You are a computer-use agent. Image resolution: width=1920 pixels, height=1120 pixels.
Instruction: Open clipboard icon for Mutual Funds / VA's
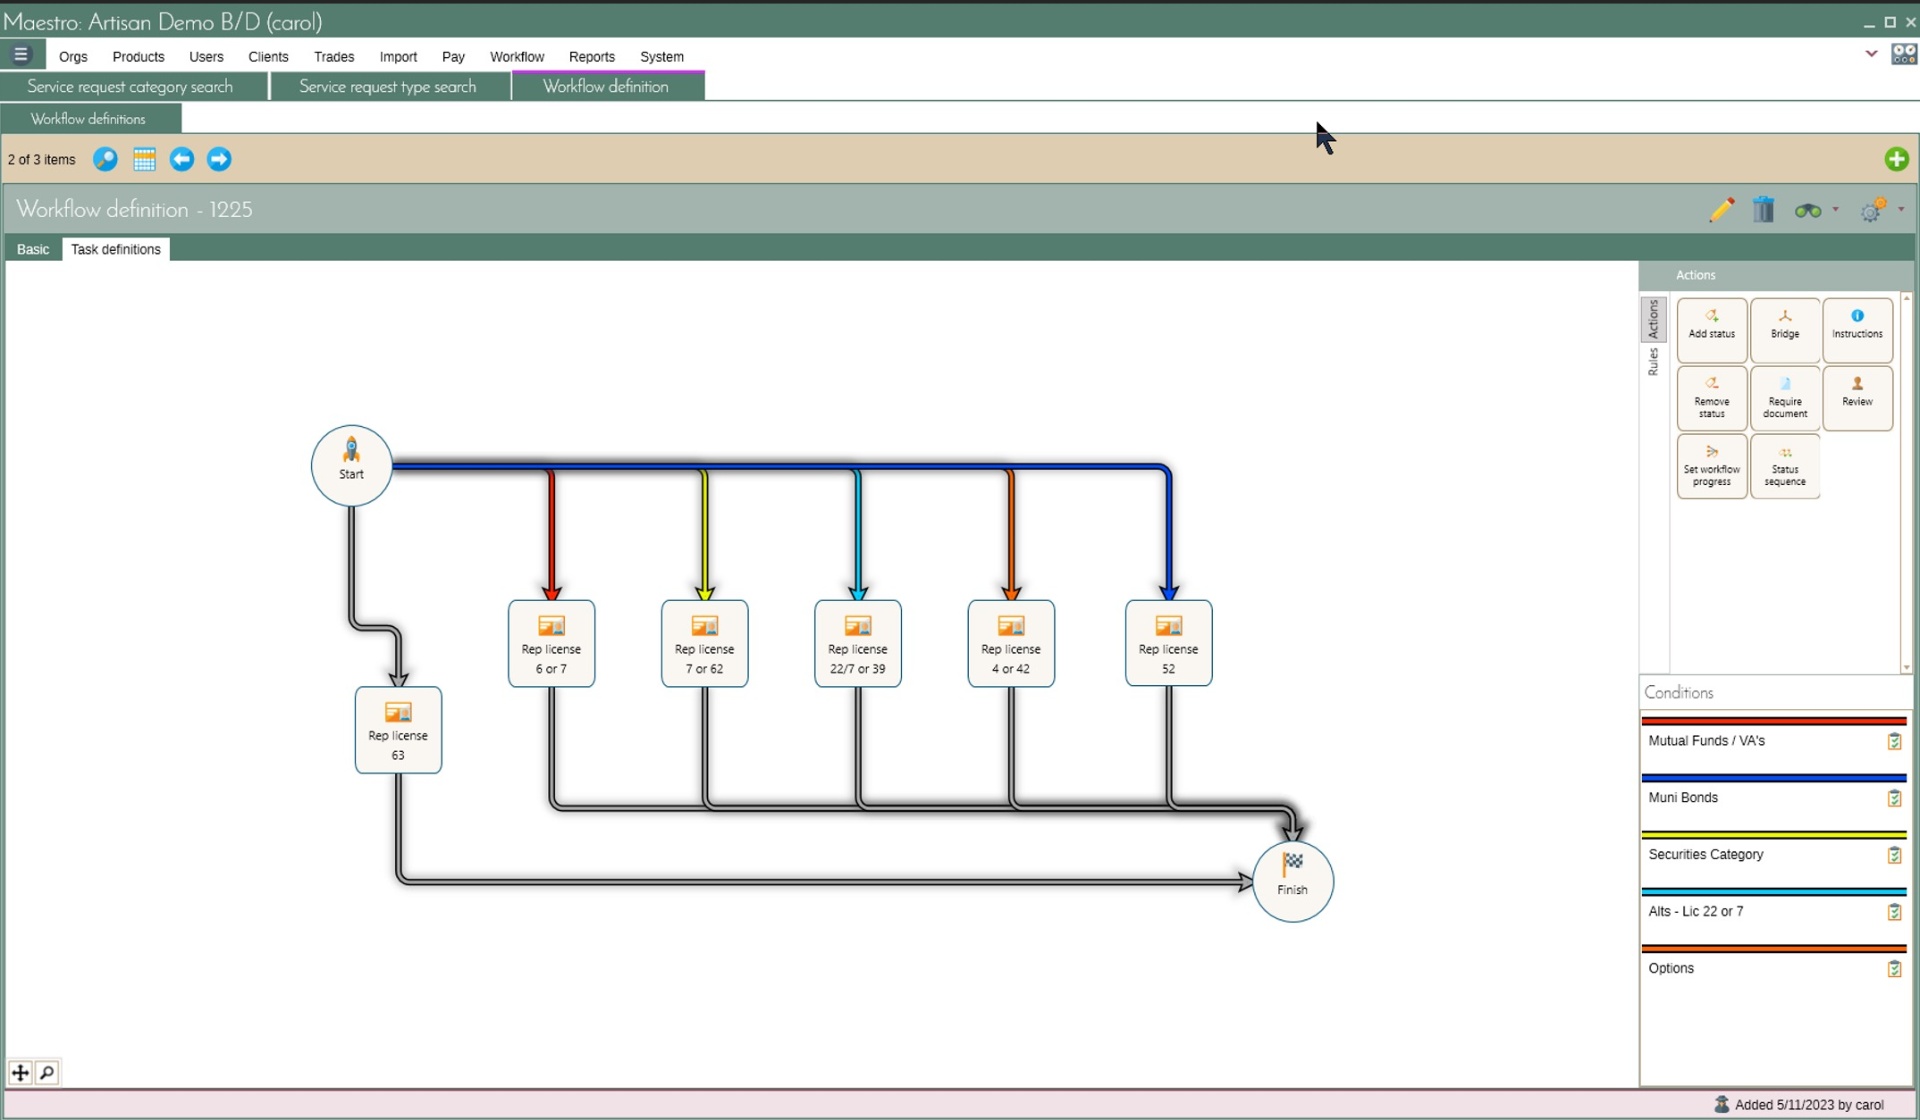pyautogui.click(x=1893, y=741)
